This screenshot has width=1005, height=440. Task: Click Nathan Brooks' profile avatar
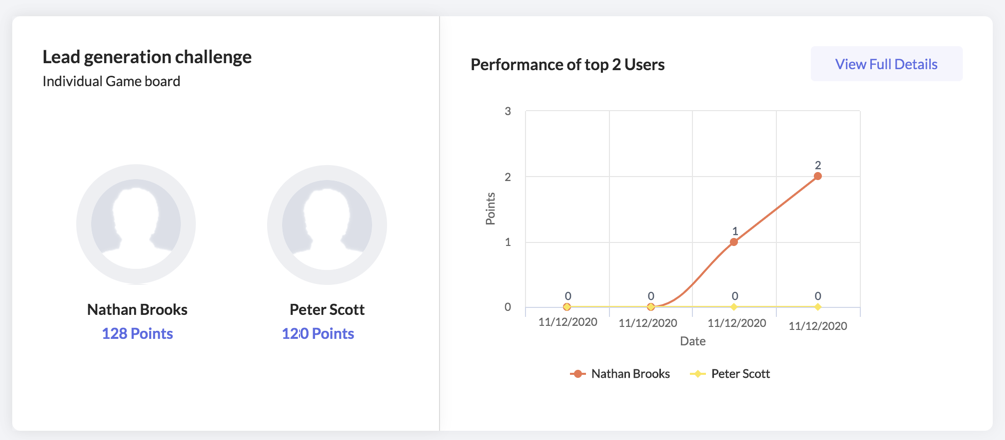pyautogui.click(x=136, y=224)
